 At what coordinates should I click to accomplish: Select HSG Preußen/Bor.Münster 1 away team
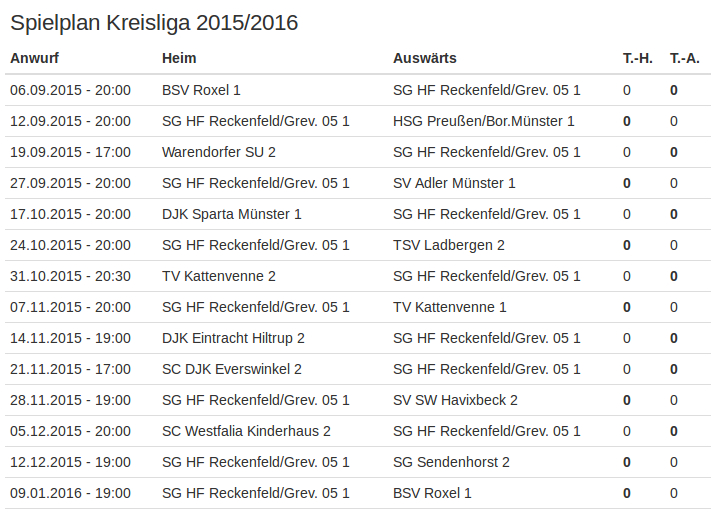point(484,121)
